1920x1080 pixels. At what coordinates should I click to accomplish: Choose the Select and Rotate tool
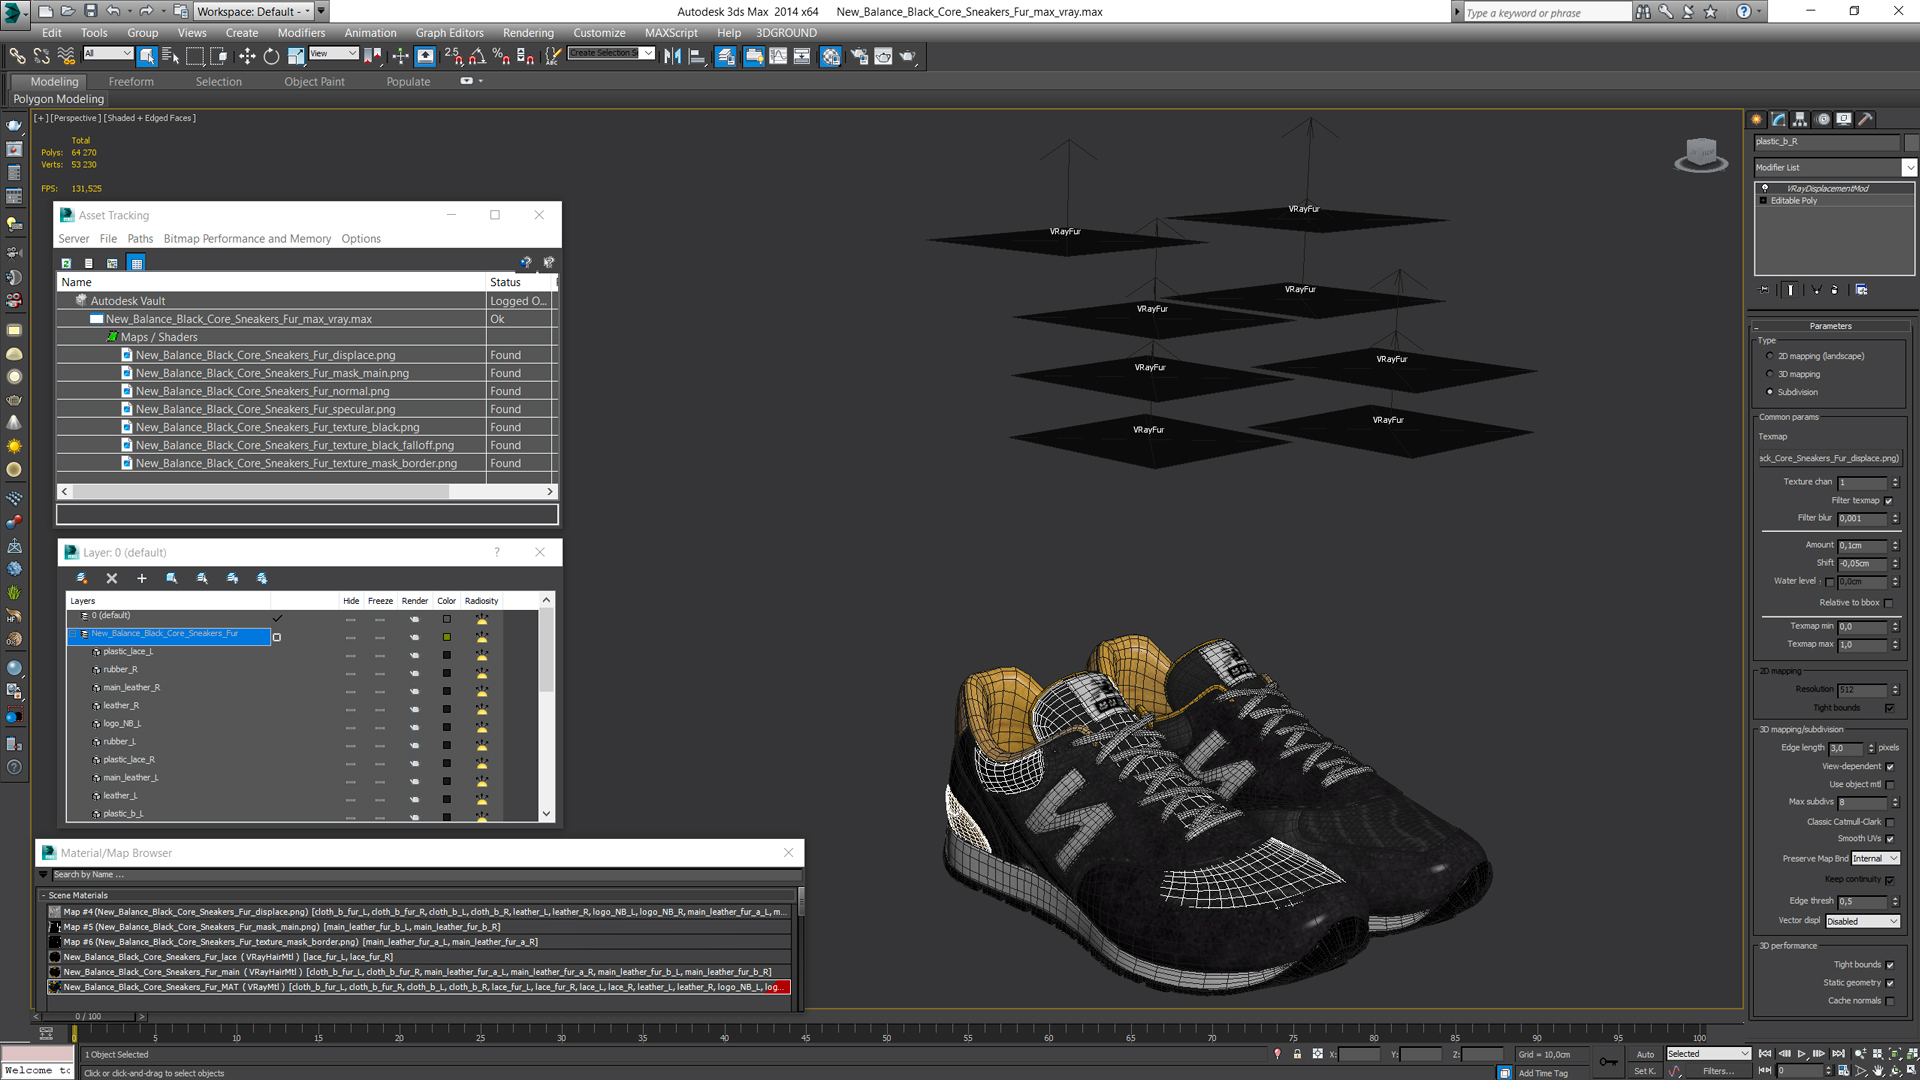point(271,56)
